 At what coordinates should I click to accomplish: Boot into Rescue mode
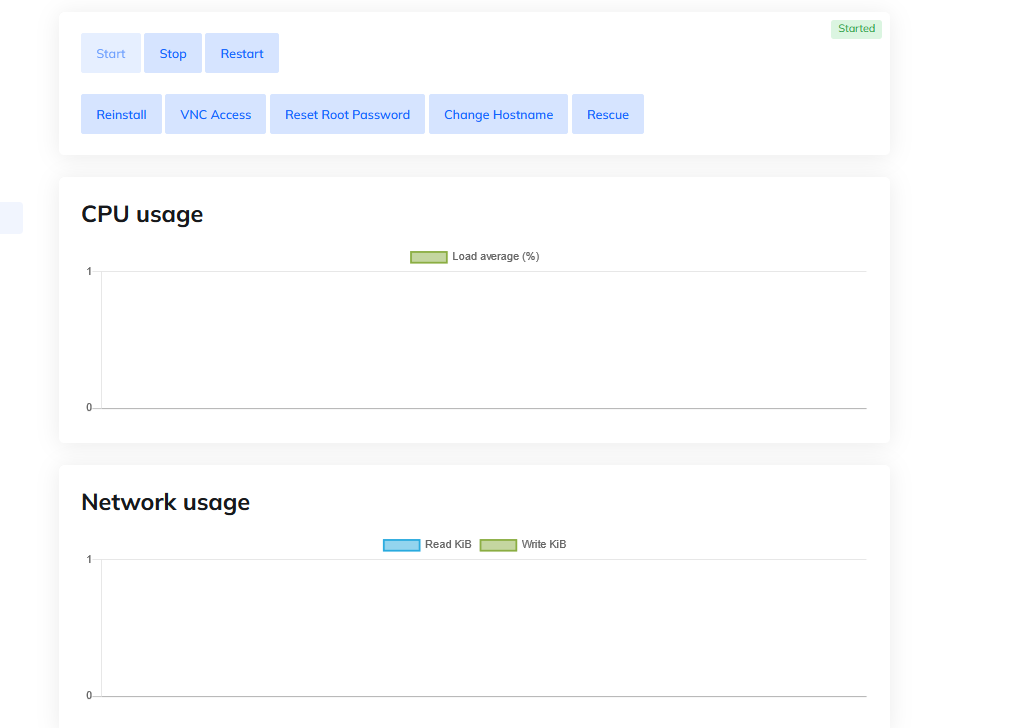click(608, 115)
